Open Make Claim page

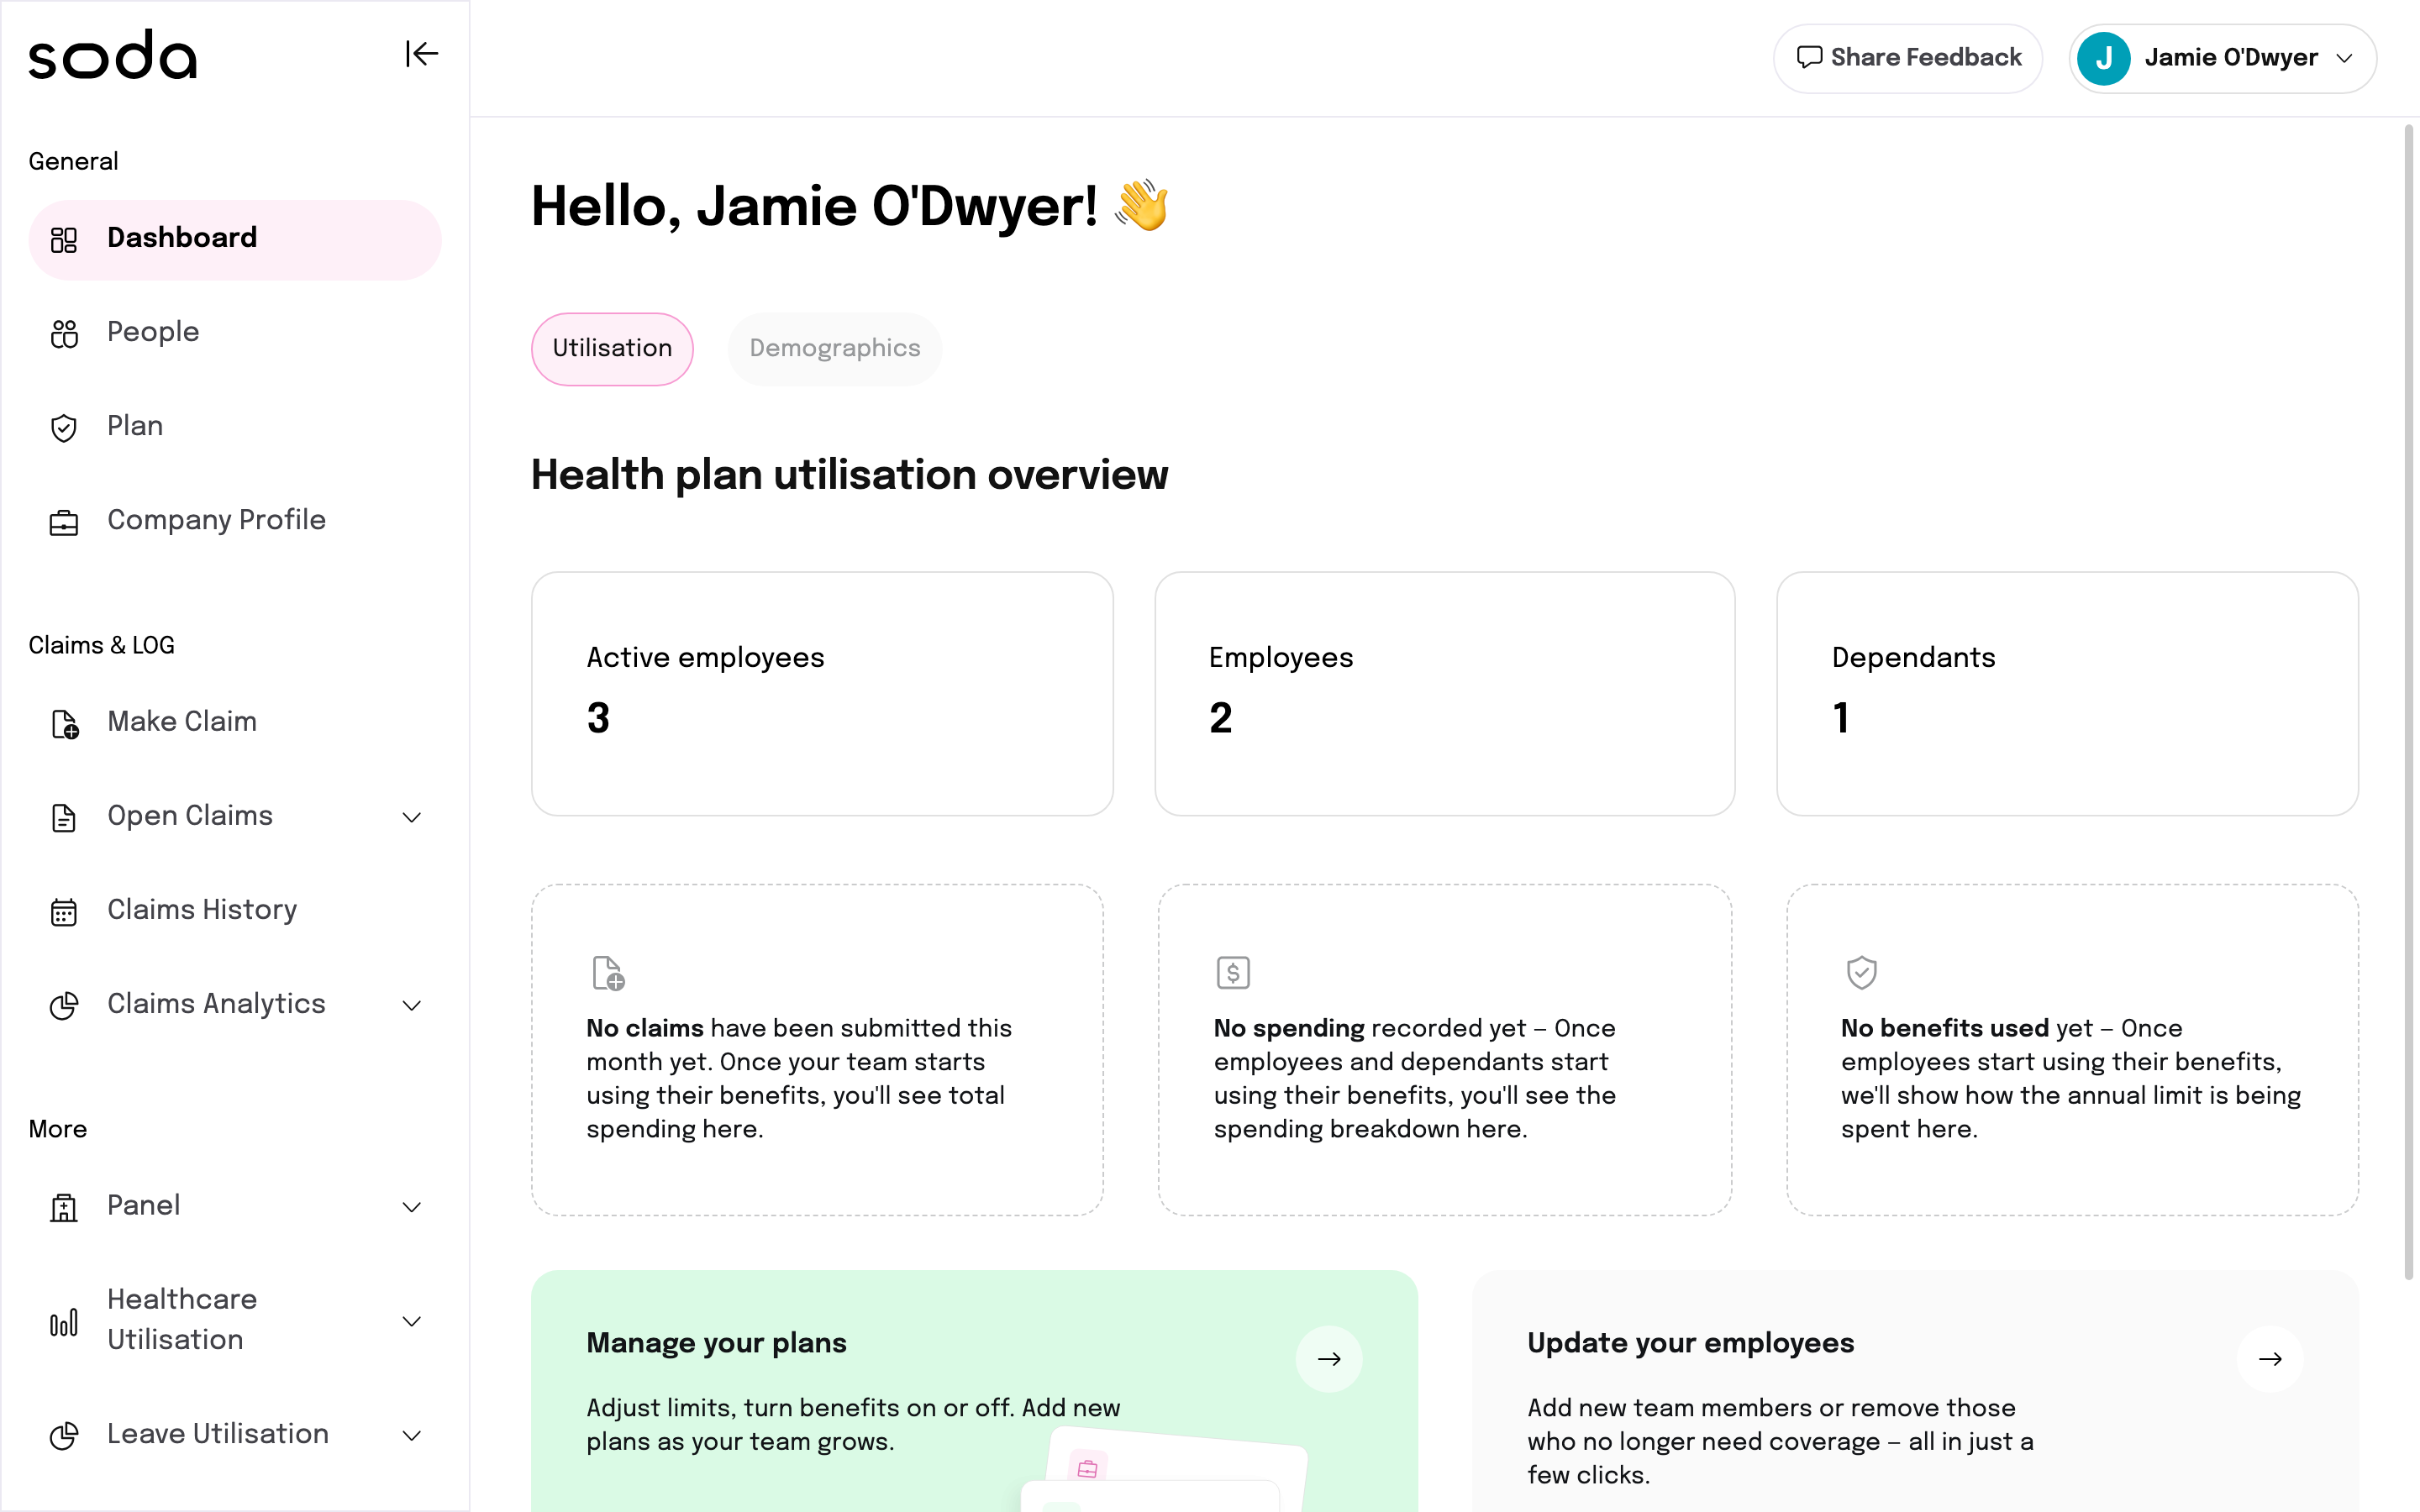(235, 723)
